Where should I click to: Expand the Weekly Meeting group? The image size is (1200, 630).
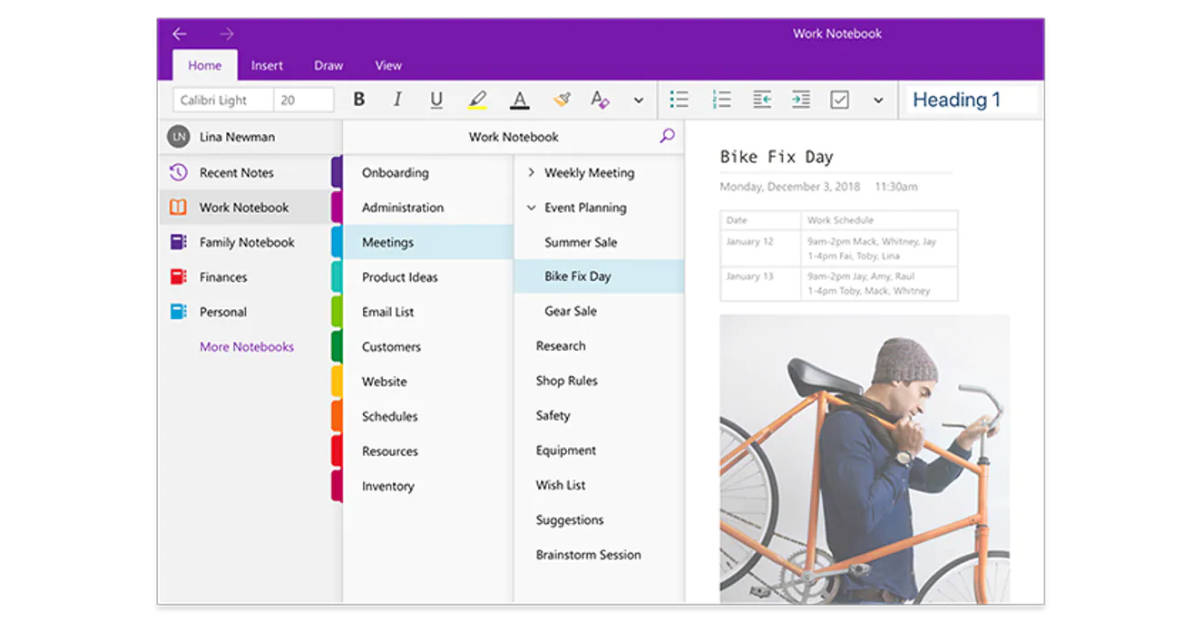click(x=530, y=172)
